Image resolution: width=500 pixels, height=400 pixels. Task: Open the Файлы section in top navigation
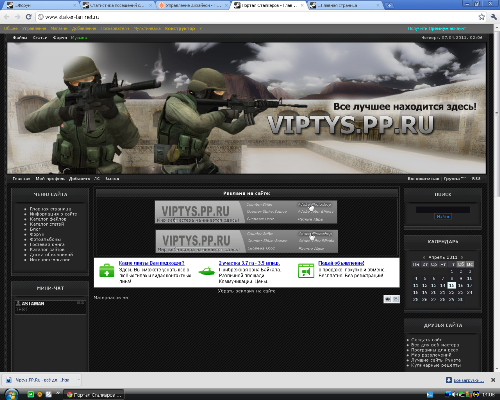click(20, 38)
